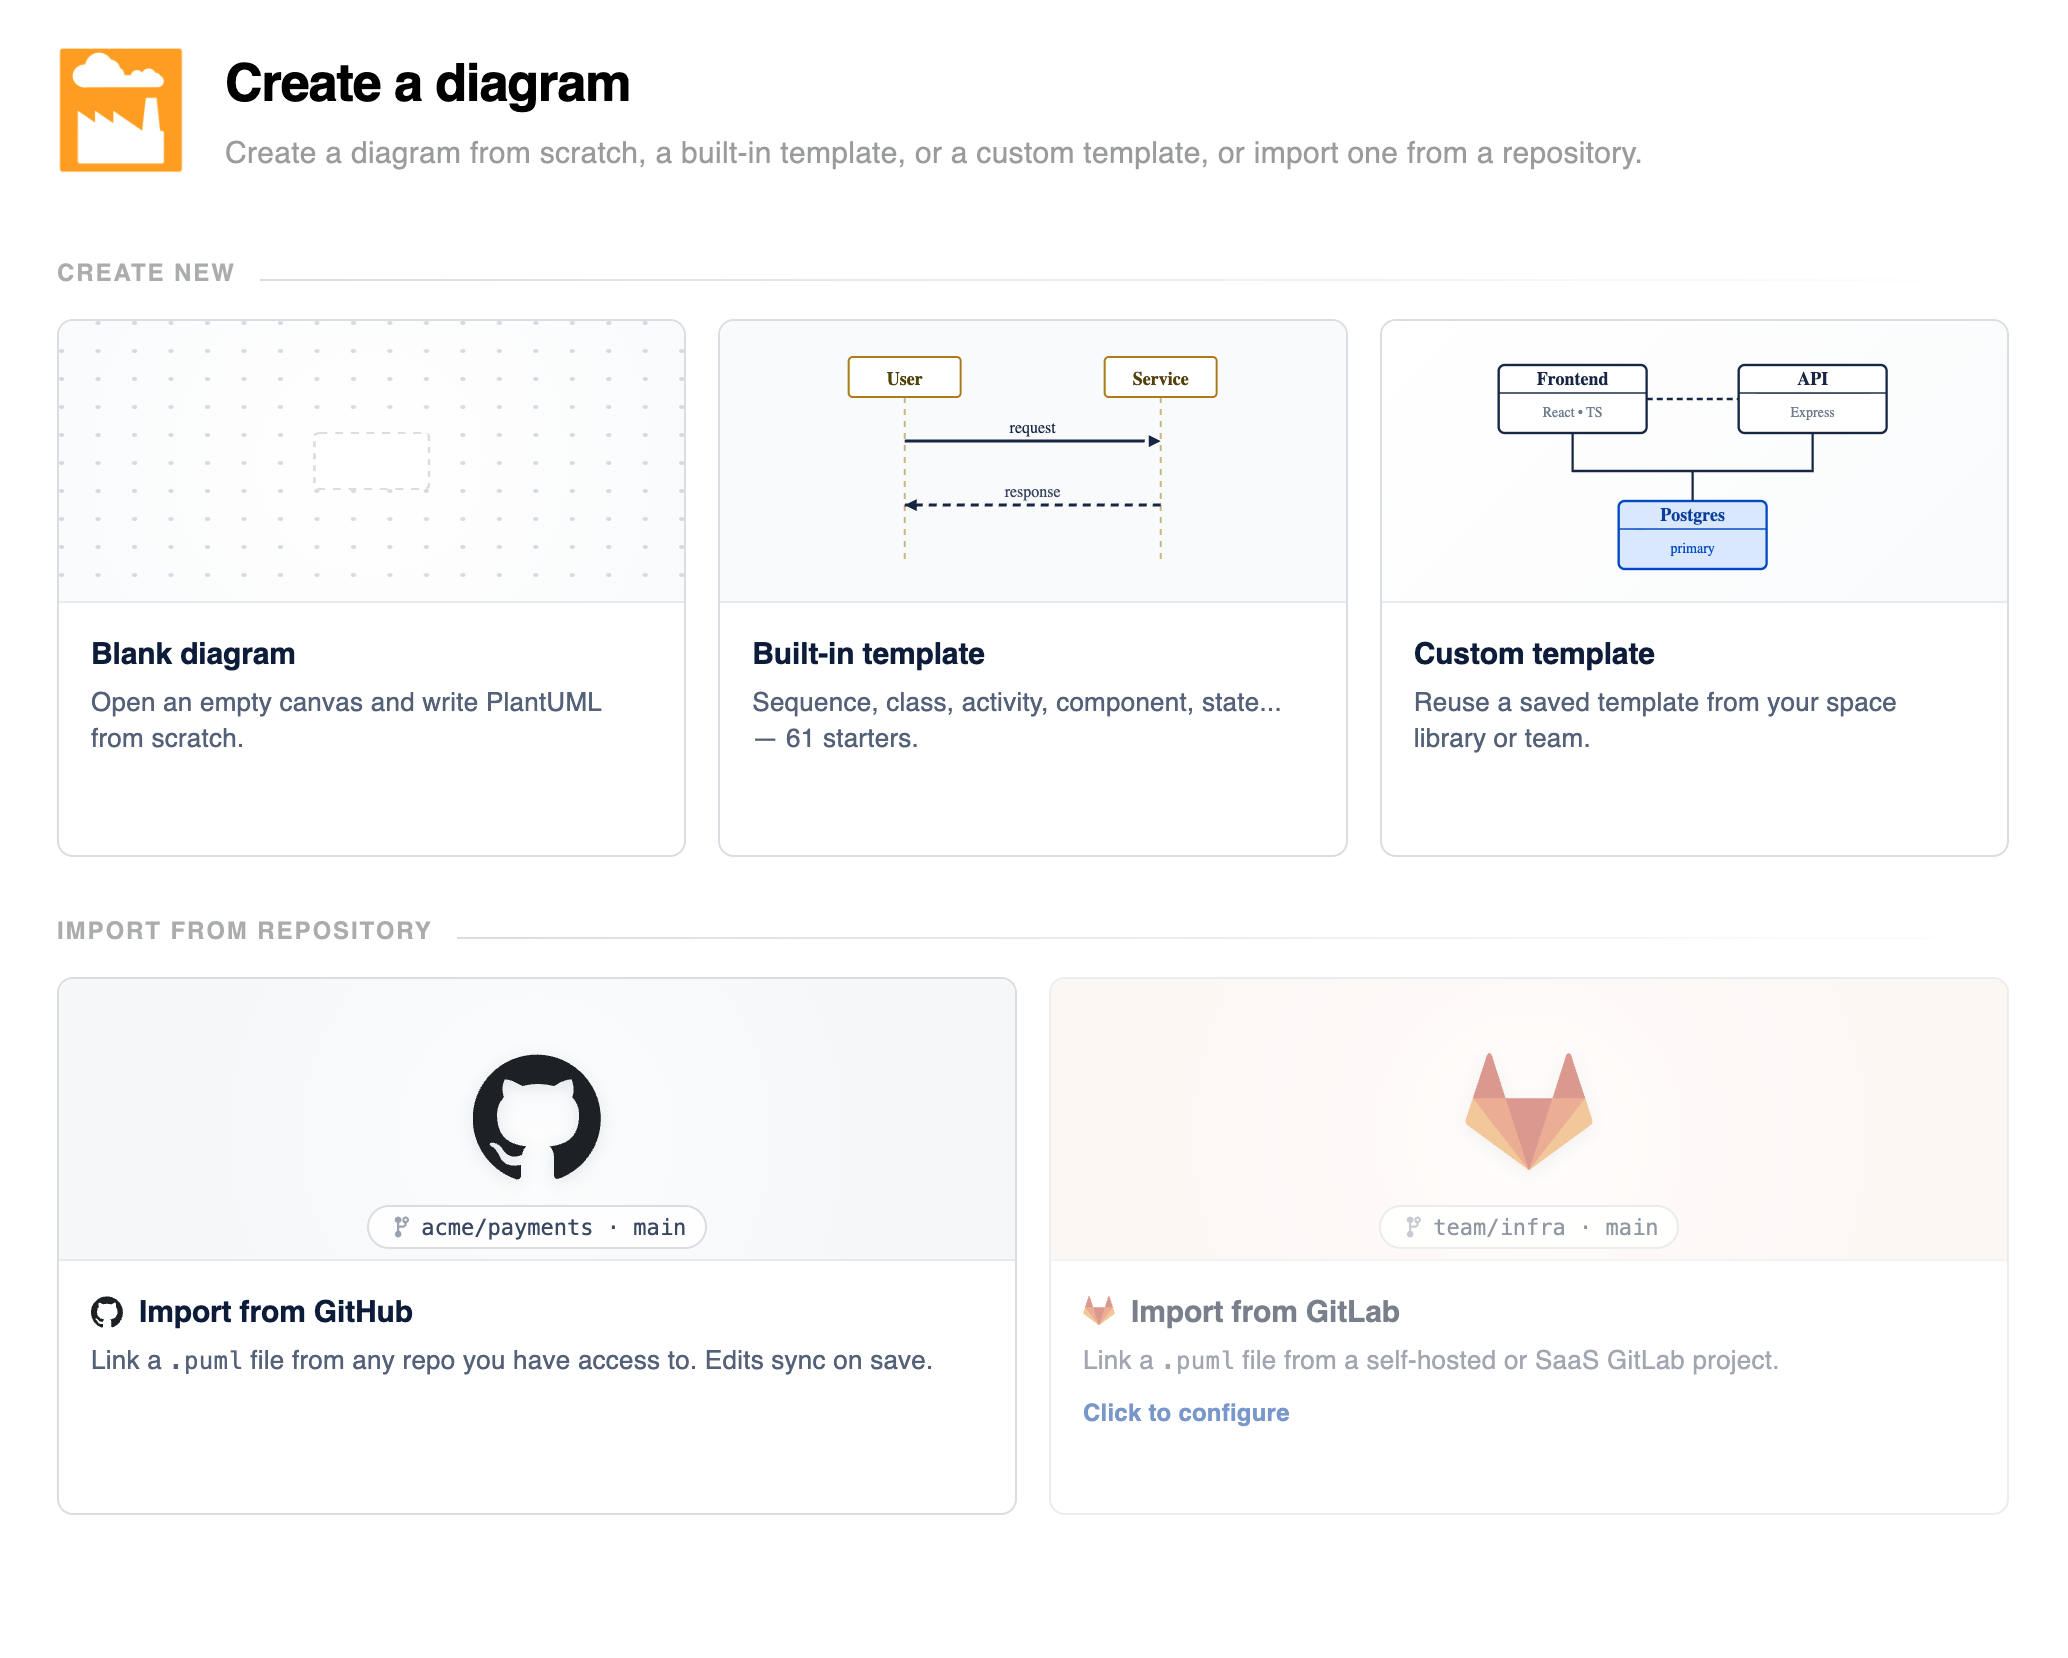Click the 'IMPORT FROM REPOSITORY' section label
Image resolution: width=2068 pixels, height=1658 pixels.
[x=244, y=931]
